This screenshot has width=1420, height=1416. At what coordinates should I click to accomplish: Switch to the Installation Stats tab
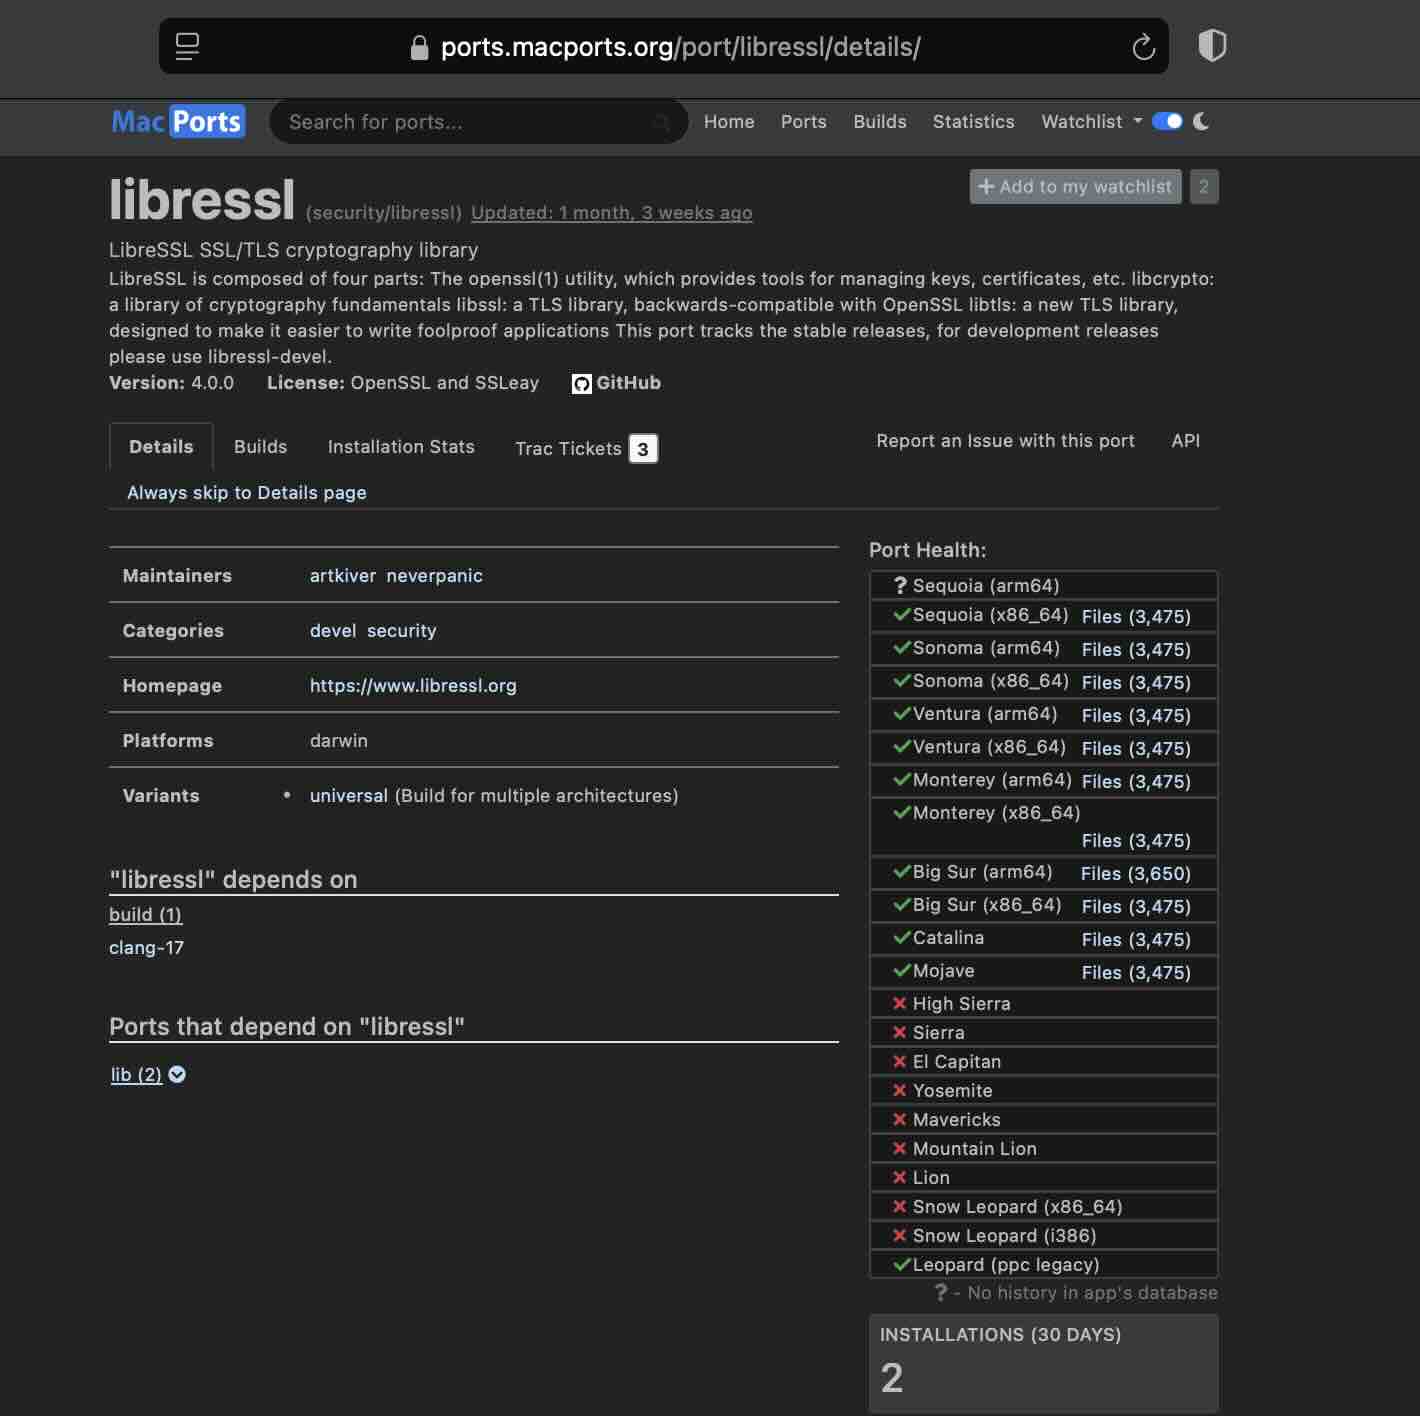pyautogui.click(x=401, y=447)
